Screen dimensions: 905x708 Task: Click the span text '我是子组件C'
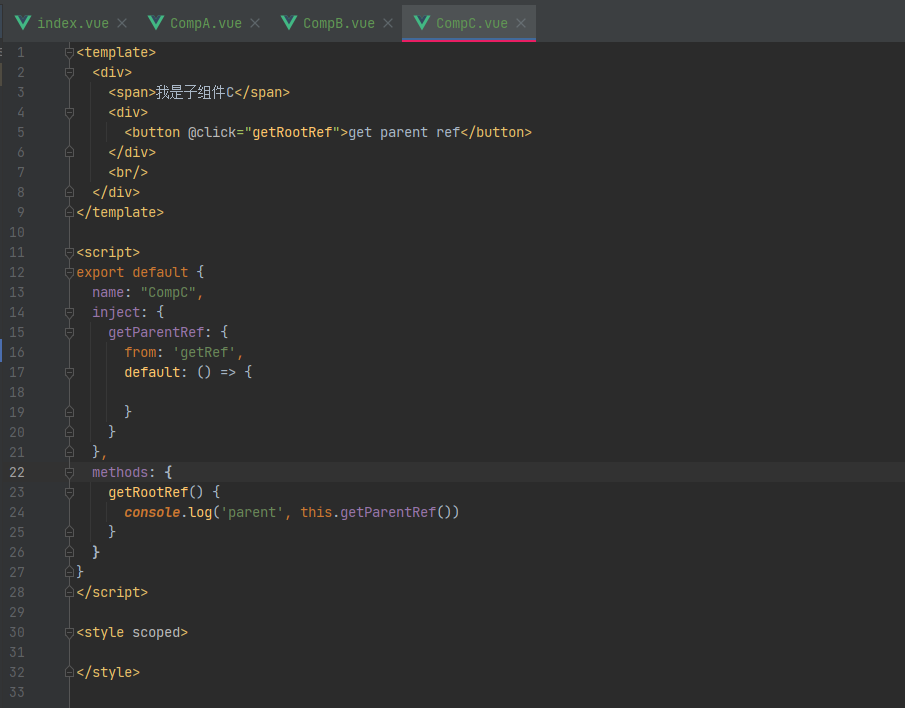coord(195,92)
